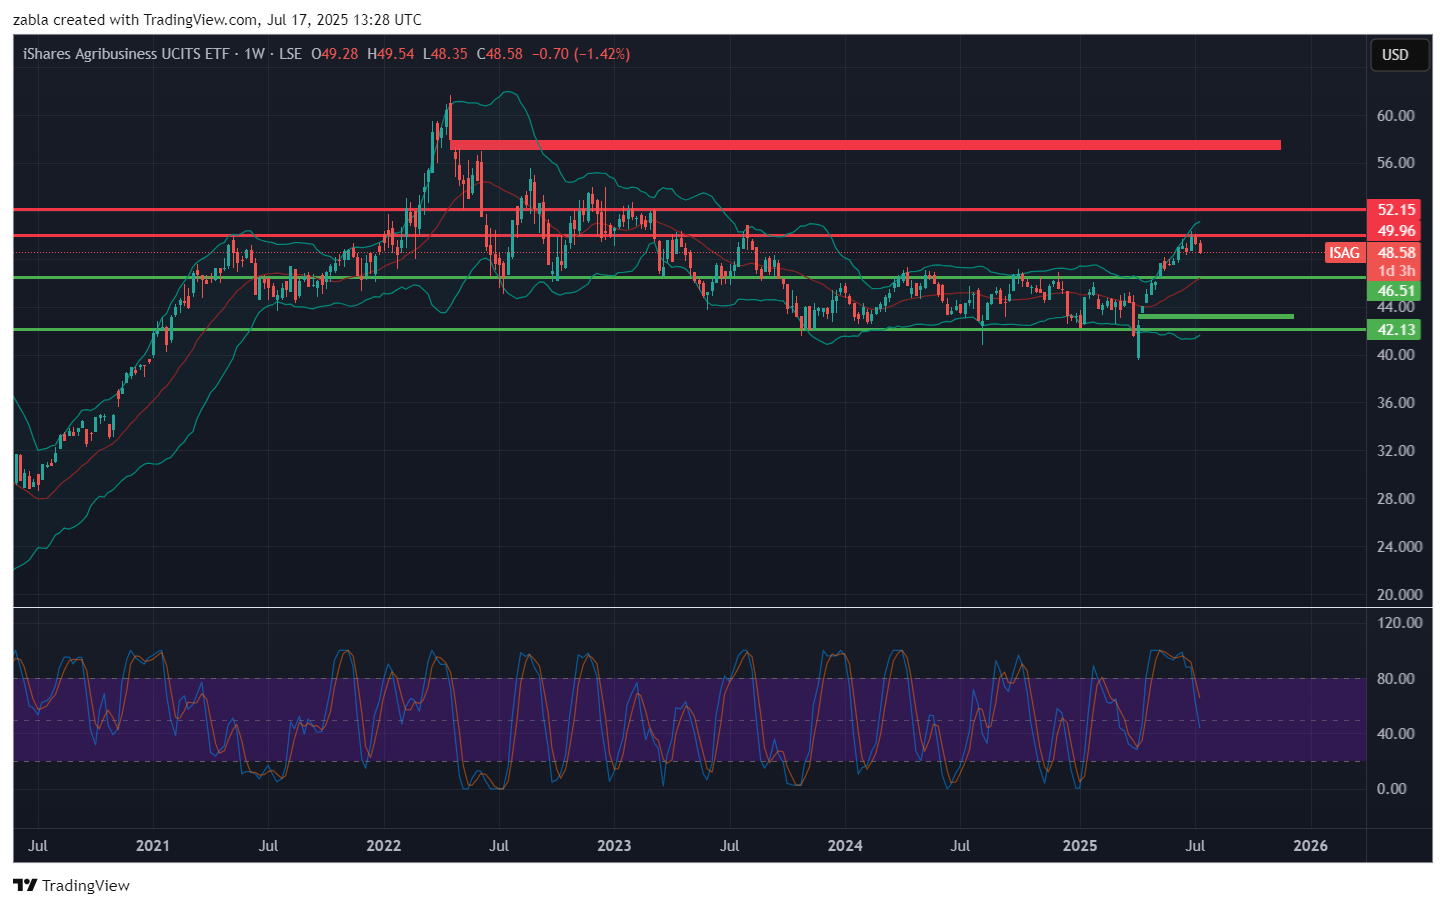Click the 2023 label on time axis
The height and width of the screenshot is (907, 1446).
(614, 846)
